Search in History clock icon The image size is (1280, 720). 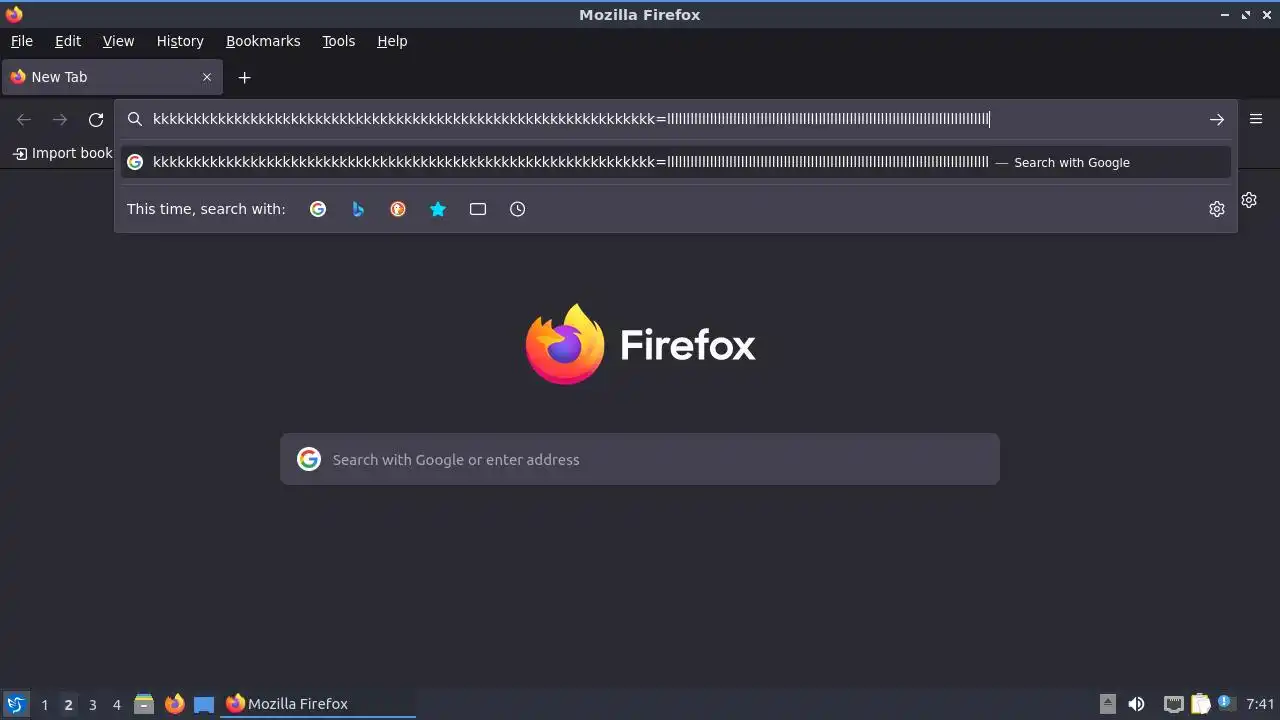pyautogui.click(x=518, y=209)
